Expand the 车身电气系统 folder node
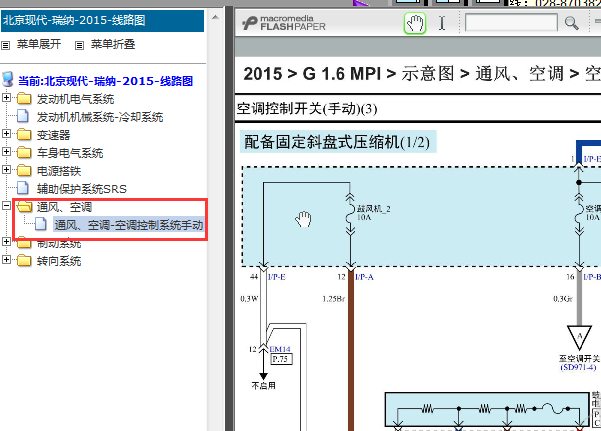 click(x=6, y=151)
